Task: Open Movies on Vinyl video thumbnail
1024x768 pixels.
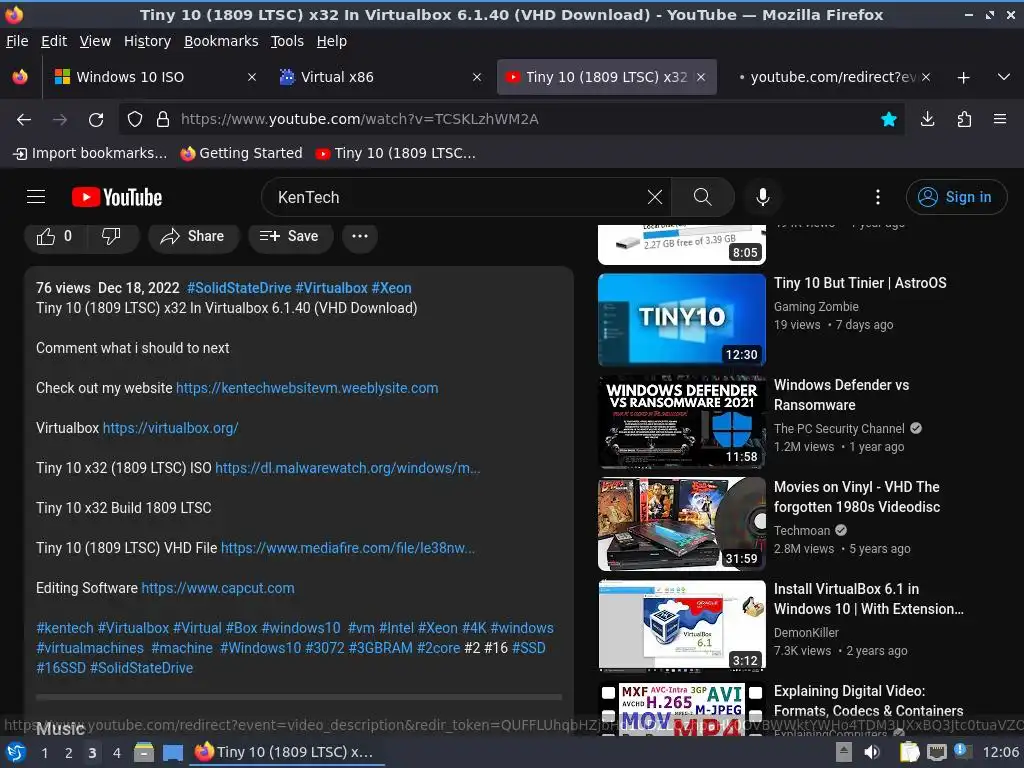Action: [682, 524]
